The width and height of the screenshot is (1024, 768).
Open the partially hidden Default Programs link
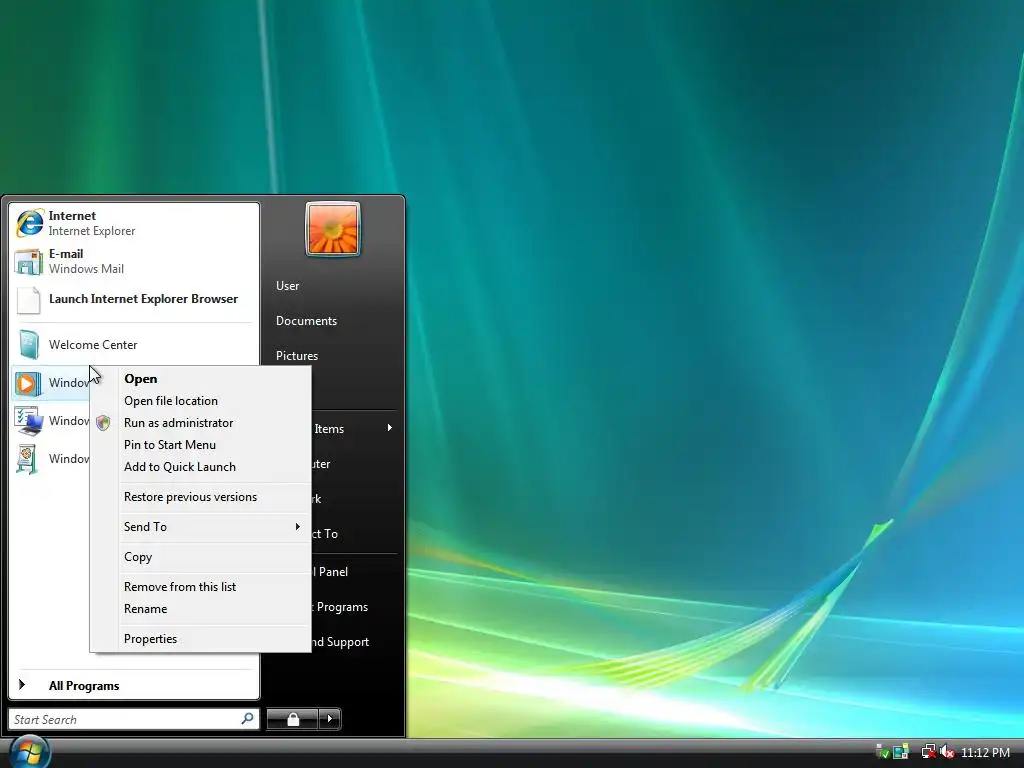tap(340, 607)
